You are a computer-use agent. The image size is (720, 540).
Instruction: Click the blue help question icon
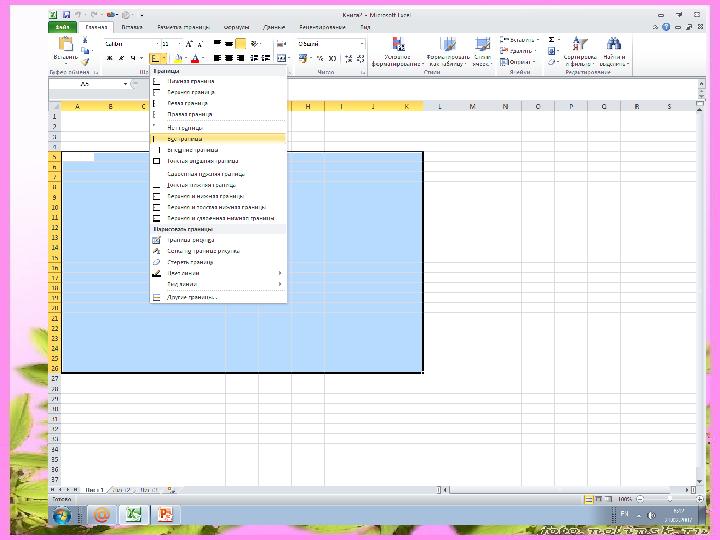point(666,27)
